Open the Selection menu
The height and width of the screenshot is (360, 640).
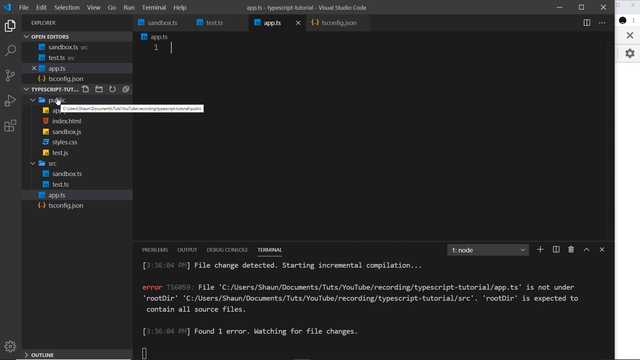(67, 7)
